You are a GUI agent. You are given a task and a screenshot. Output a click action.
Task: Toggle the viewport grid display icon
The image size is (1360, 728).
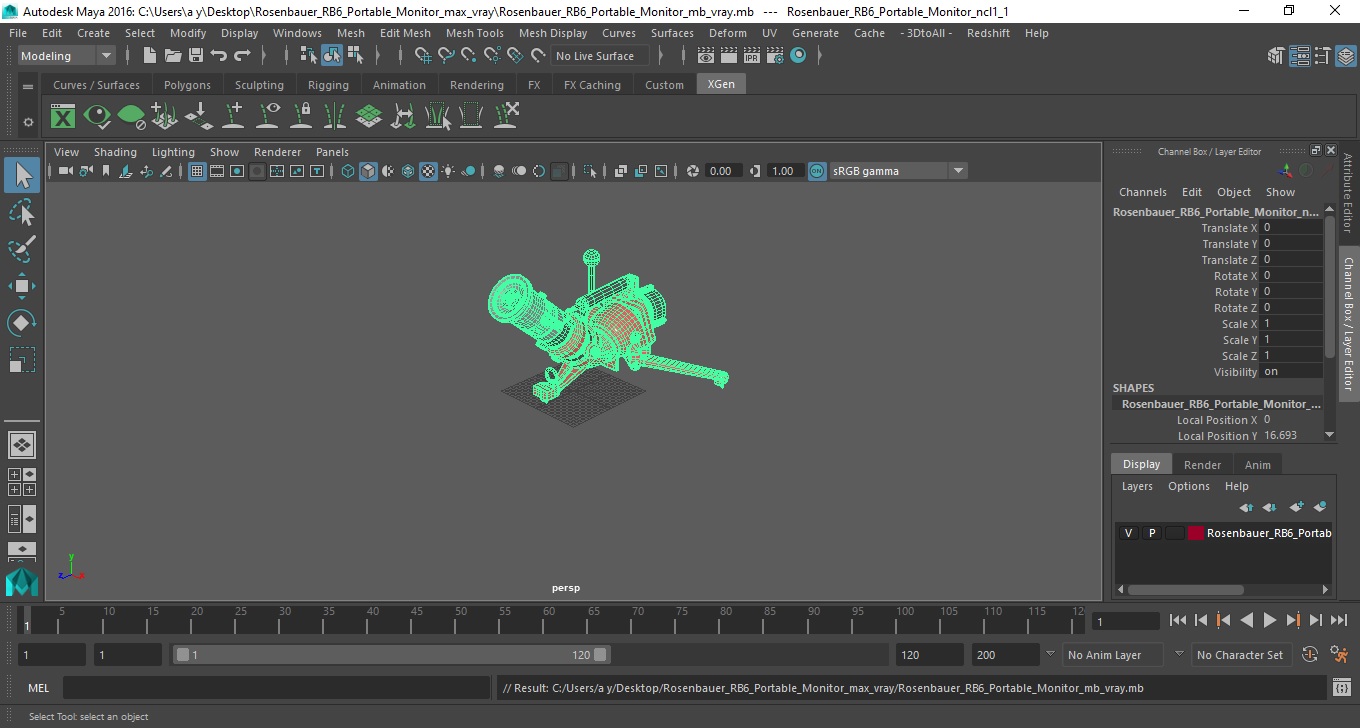(197, 171)
